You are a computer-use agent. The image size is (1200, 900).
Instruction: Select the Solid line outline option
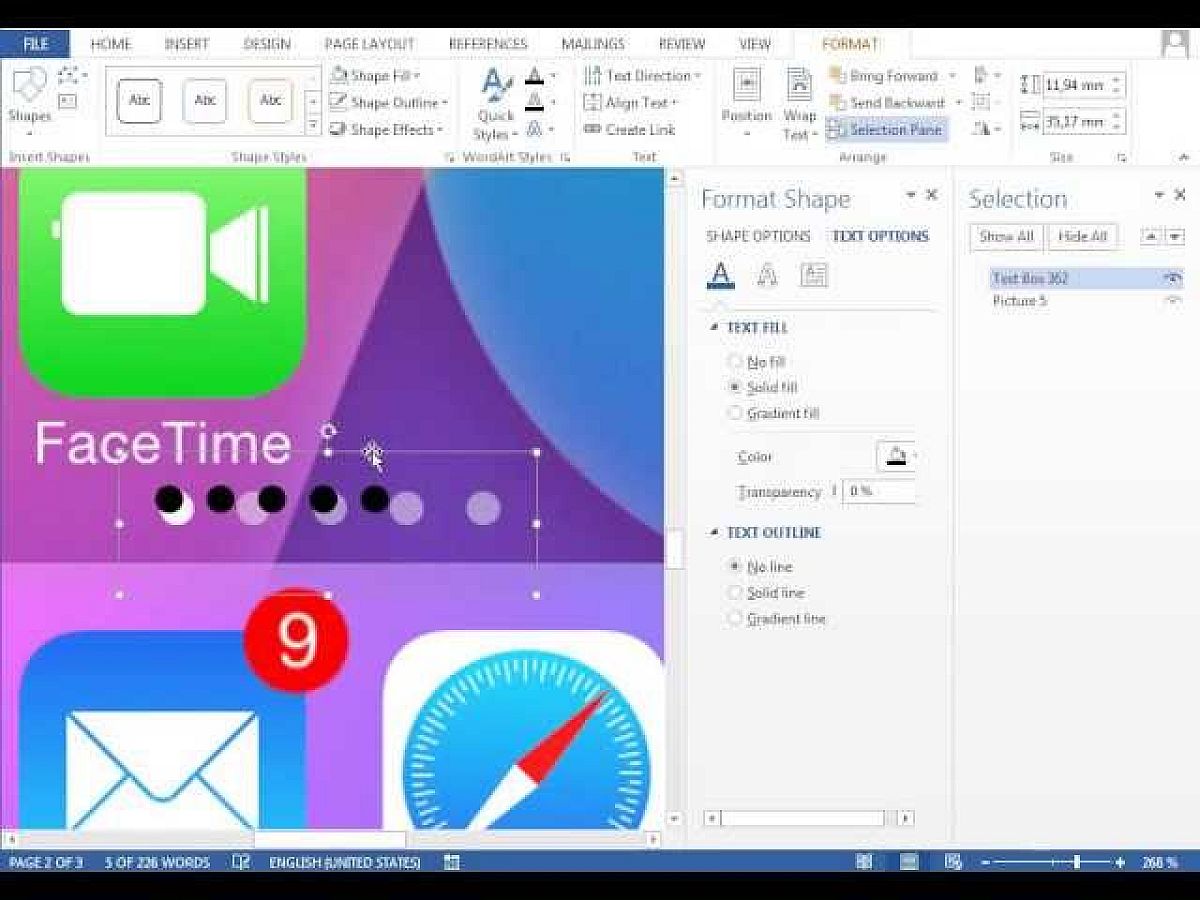(735, 593)
